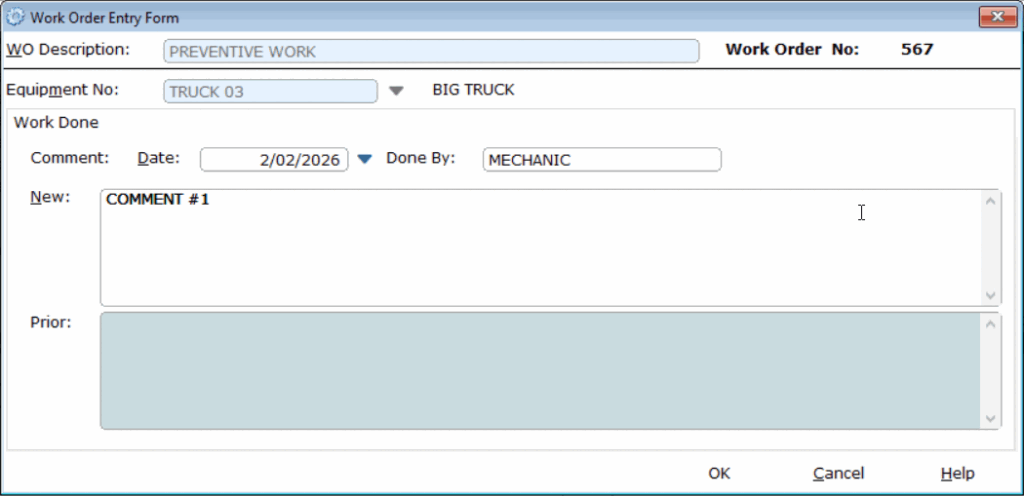Image resolution: width=1024 pixels, height=496 pixels.
Task: Click the Work Order Entry Form title icon
Action: coord(15,18)
